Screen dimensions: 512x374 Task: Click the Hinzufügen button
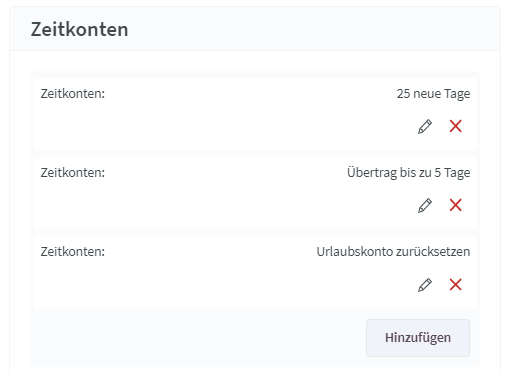[418, 338]
